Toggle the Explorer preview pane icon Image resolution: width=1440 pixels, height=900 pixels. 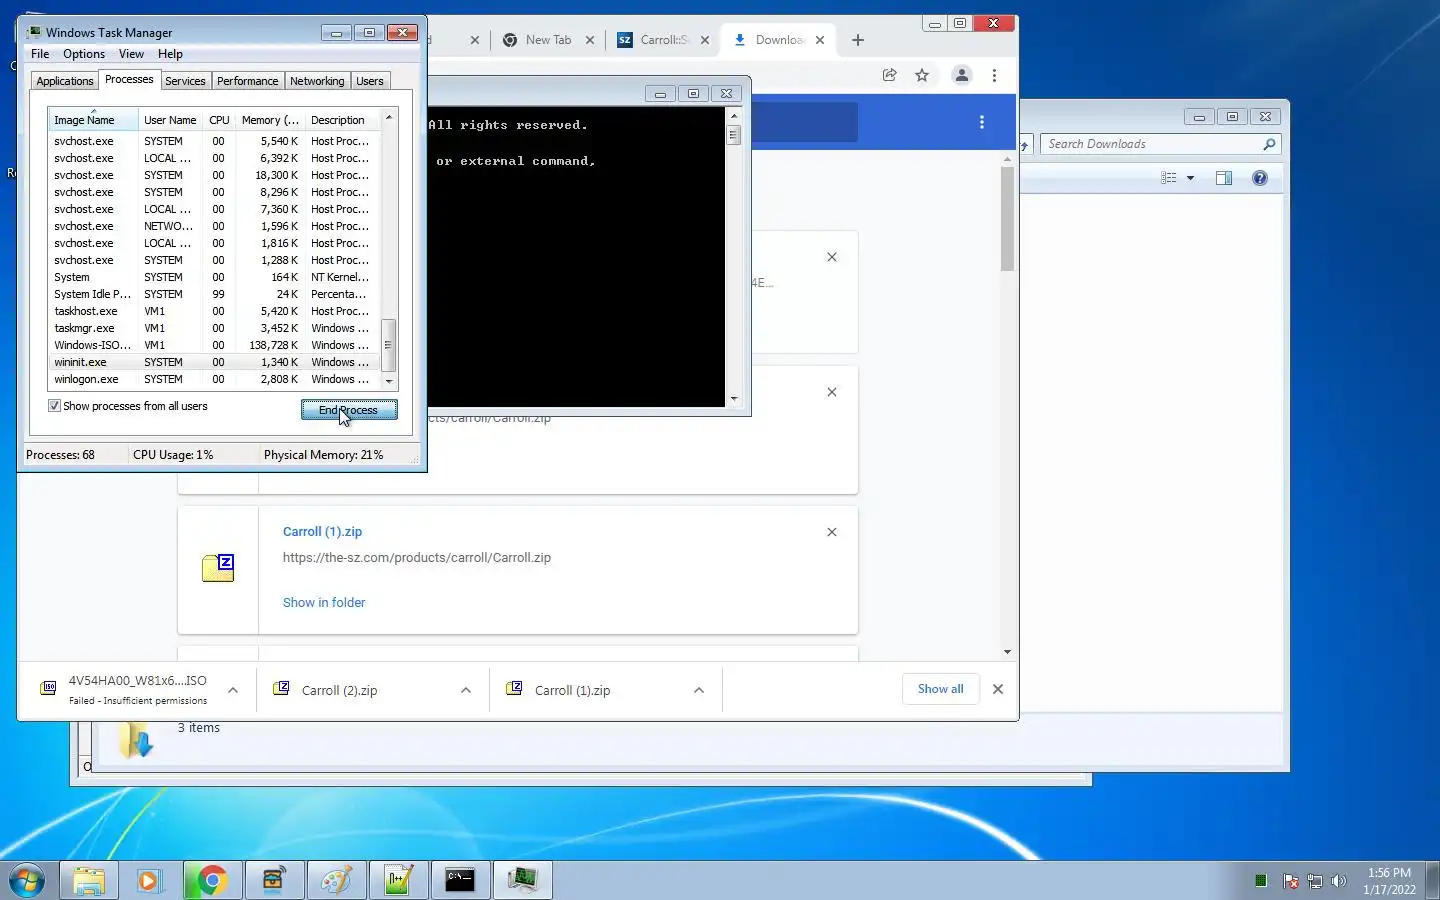pyautogui.click(x=1223, y=178)
